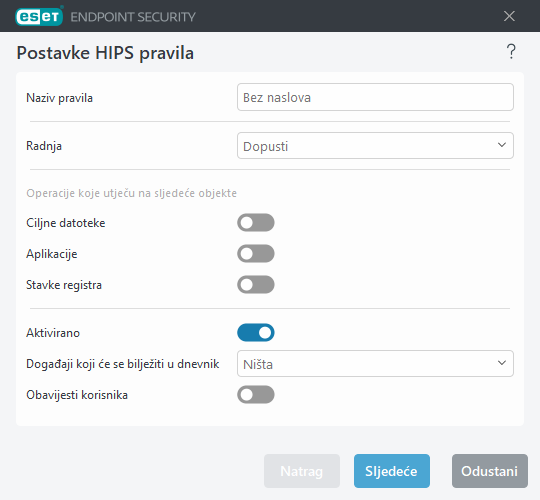
Task: Click the Ciljne datoteke label
Action: pyautogui.click(x=65, y=223)
